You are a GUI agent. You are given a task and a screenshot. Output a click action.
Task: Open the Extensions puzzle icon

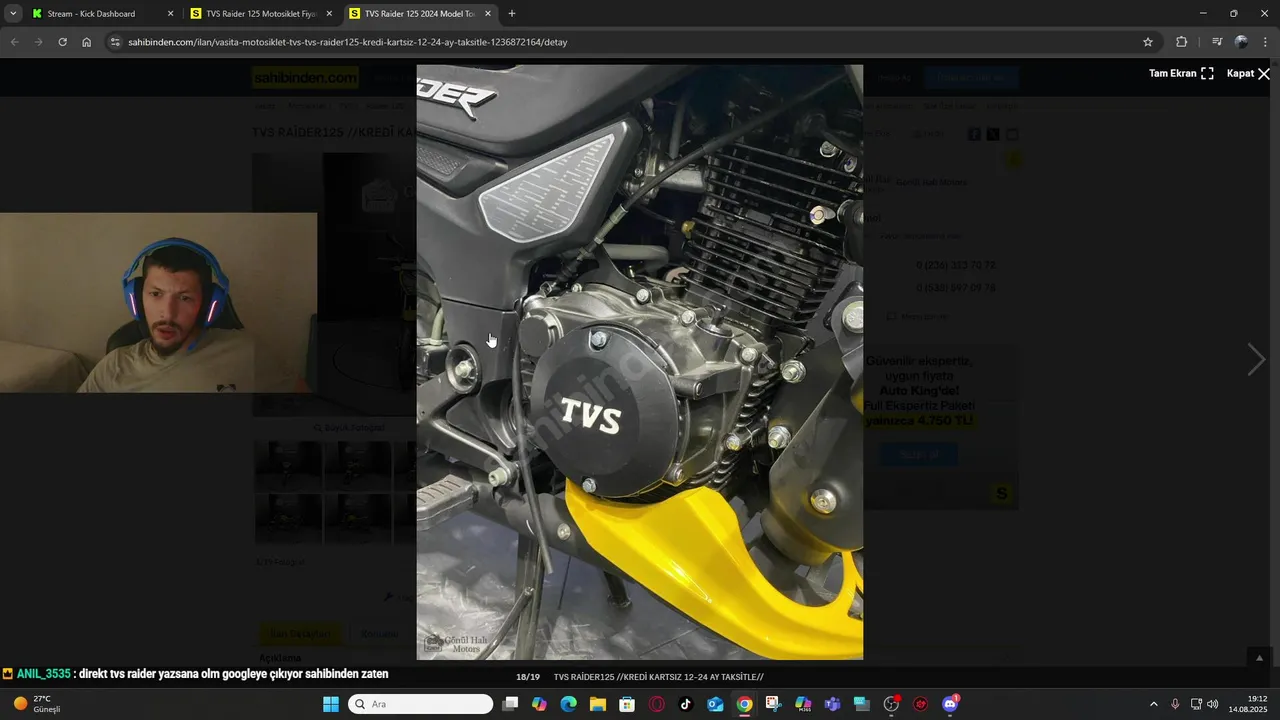(x=1181, y=42)
